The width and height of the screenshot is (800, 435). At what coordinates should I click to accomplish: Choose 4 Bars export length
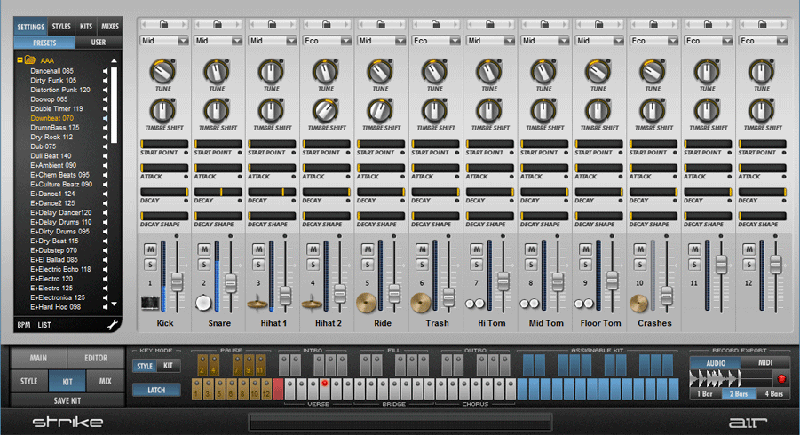pos(773,394)
